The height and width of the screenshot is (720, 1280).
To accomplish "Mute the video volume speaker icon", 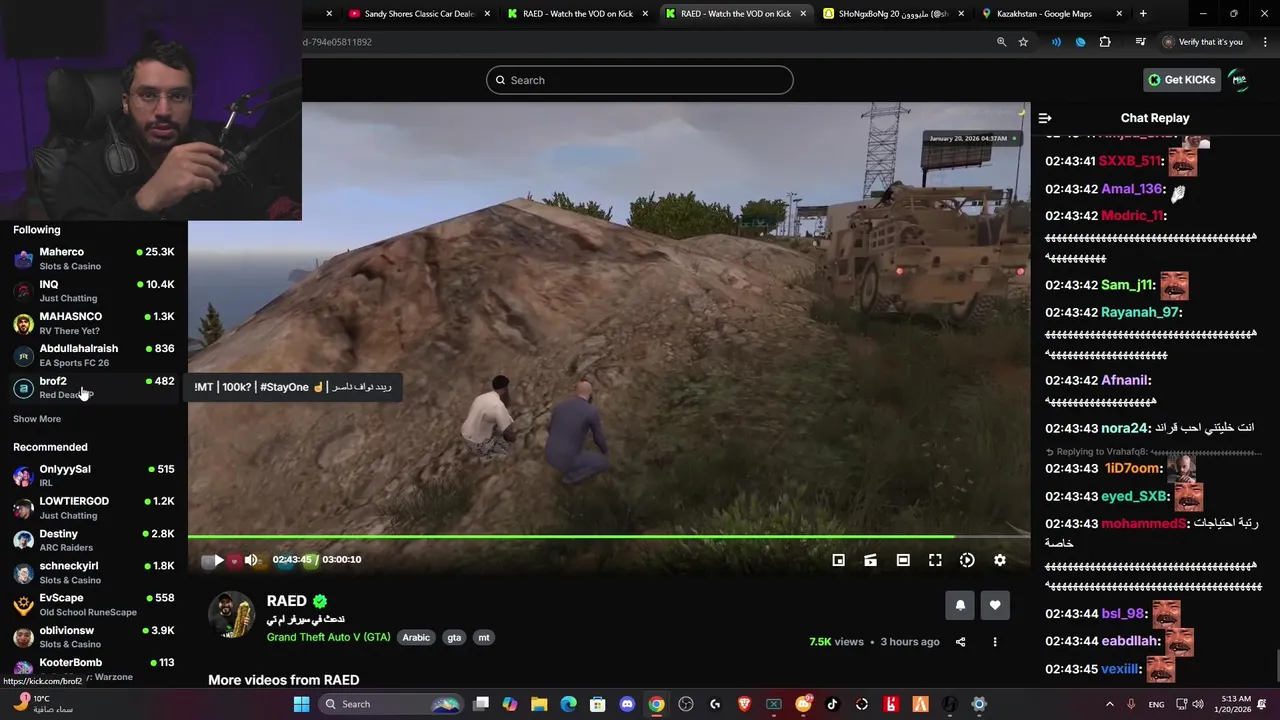I will [x=251, y=560].
